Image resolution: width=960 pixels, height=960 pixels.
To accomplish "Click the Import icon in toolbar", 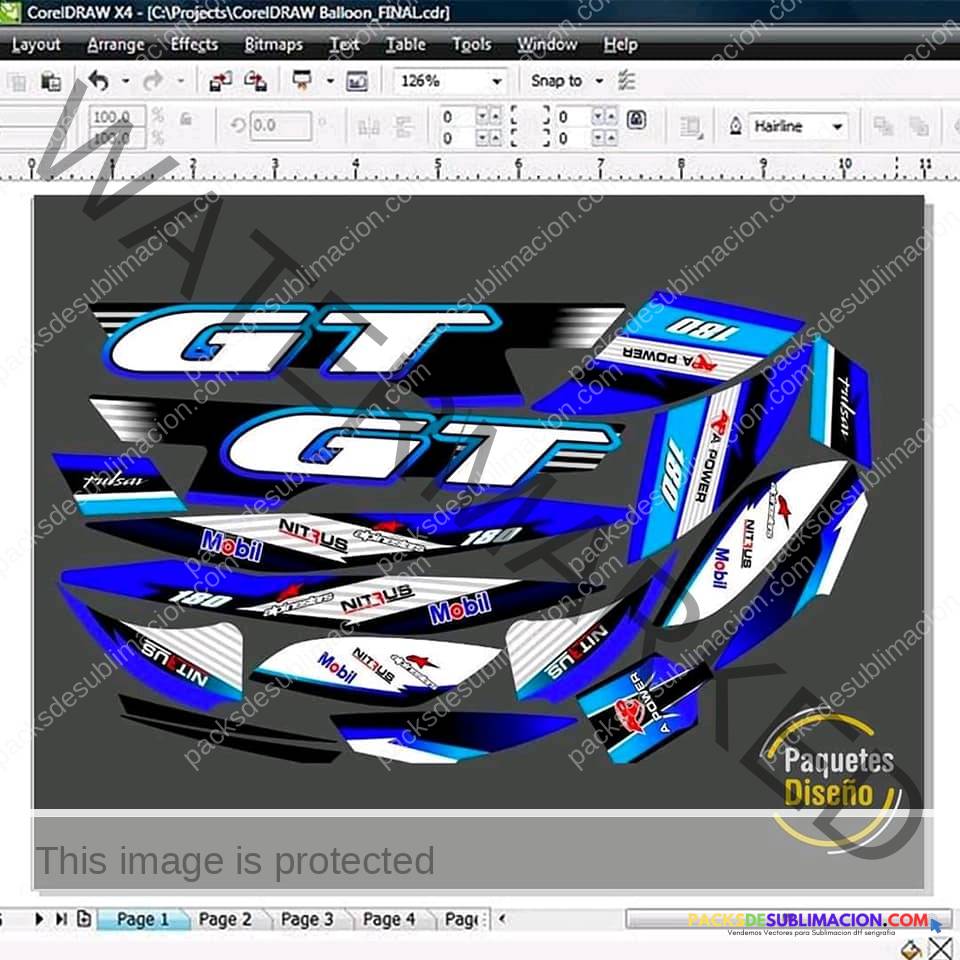I will [220, 81].
